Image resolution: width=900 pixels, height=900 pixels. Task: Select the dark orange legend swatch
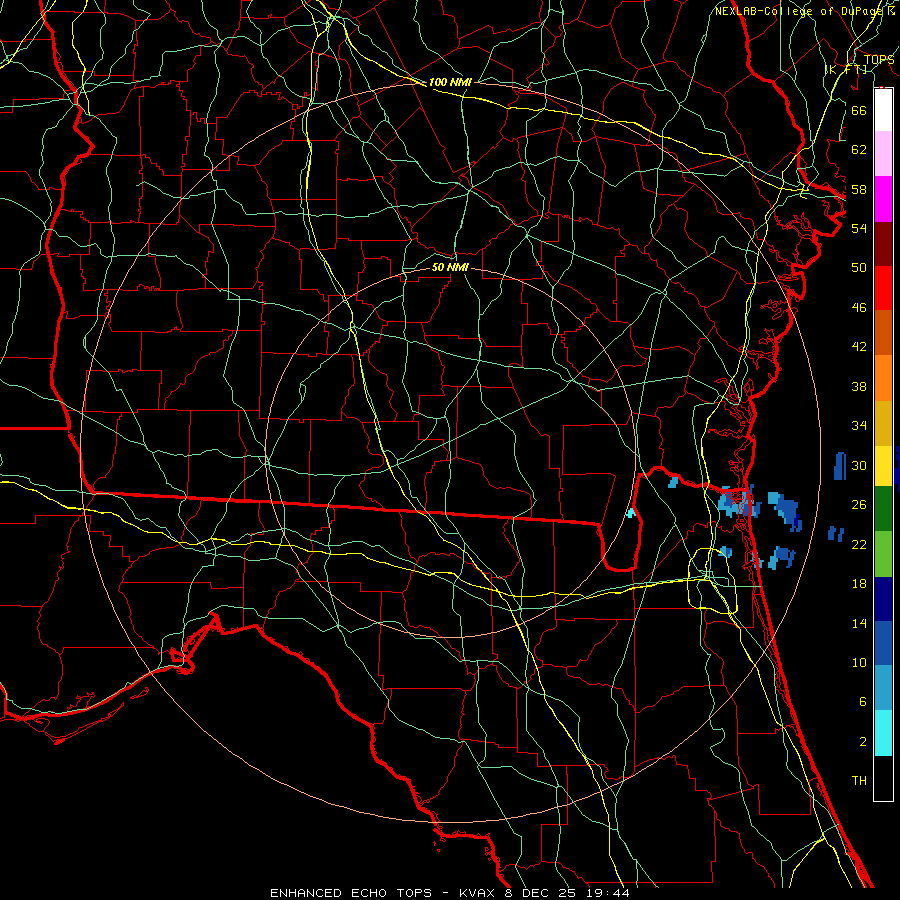(883, 333)
